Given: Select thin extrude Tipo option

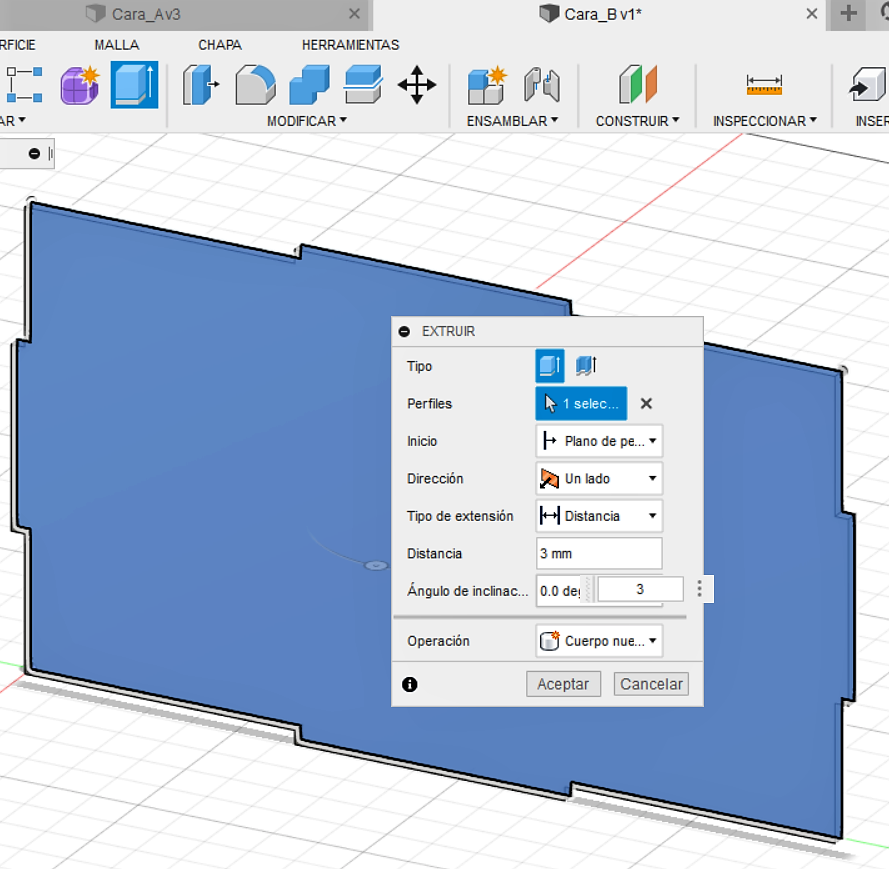Looking at the screenshot, I should pos(586,366).
